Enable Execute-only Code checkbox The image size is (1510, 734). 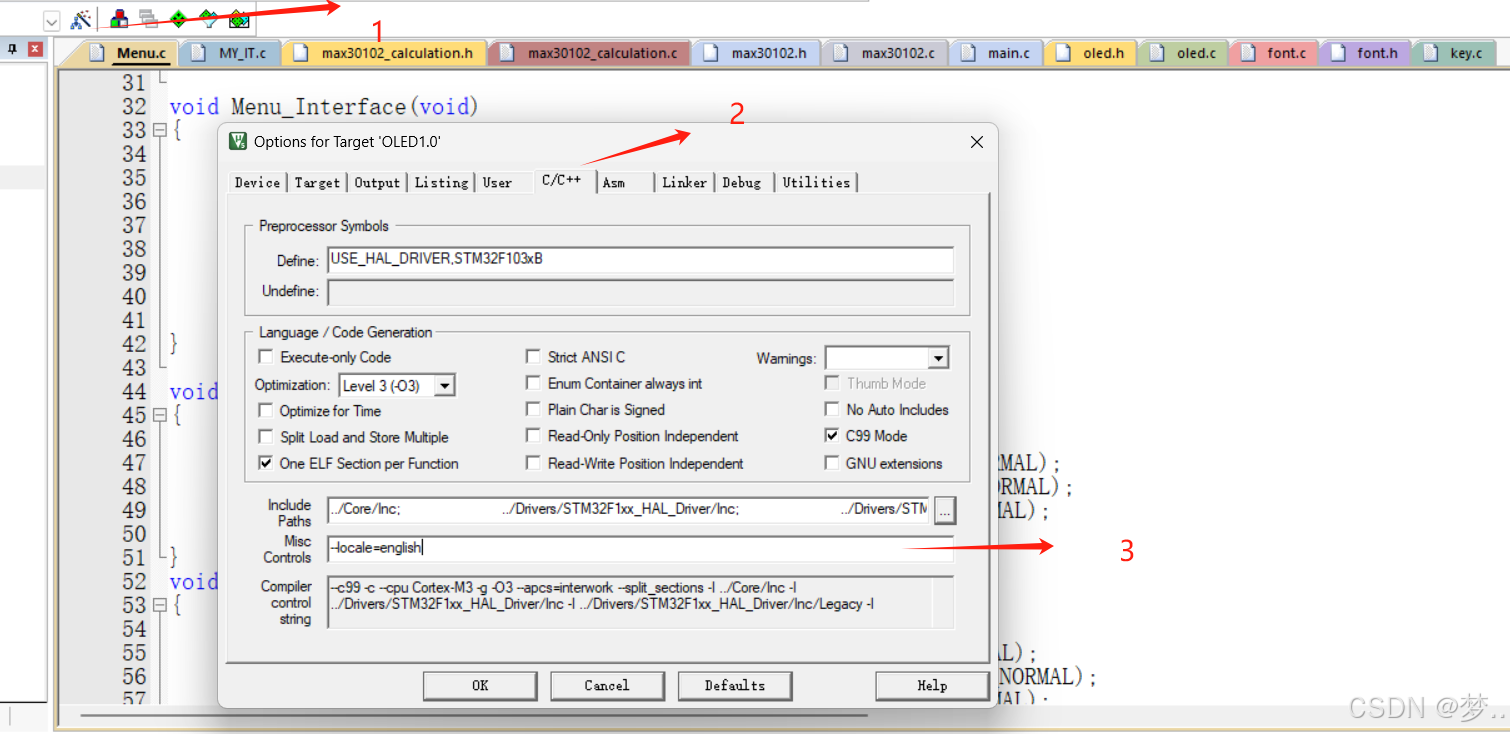(x=266, y=357)
